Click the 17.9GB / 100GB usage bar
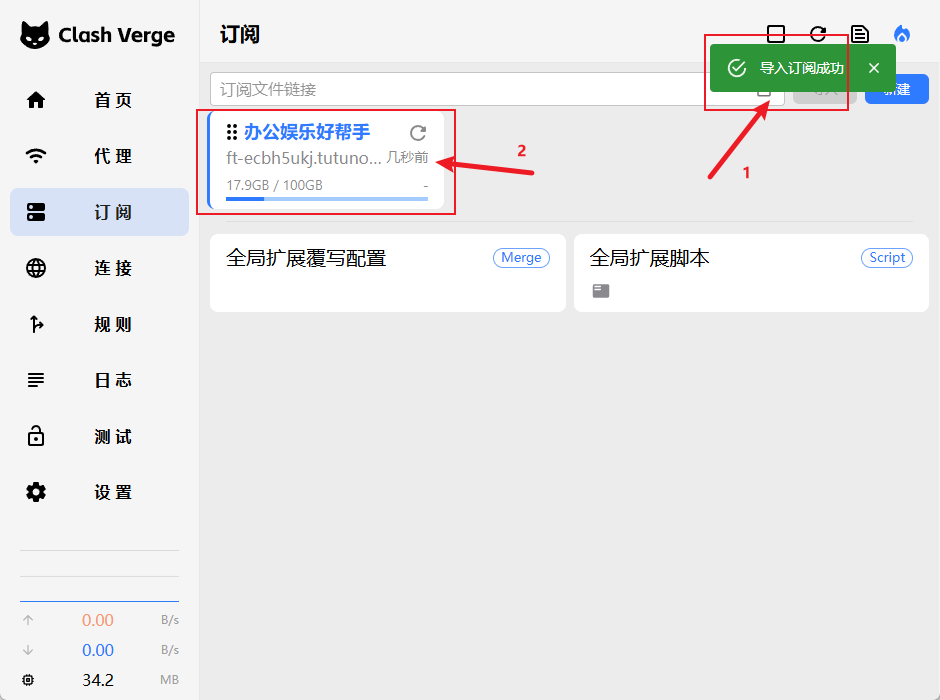Image resolution: width=940 pixels, height=700 pixels. 326,199
